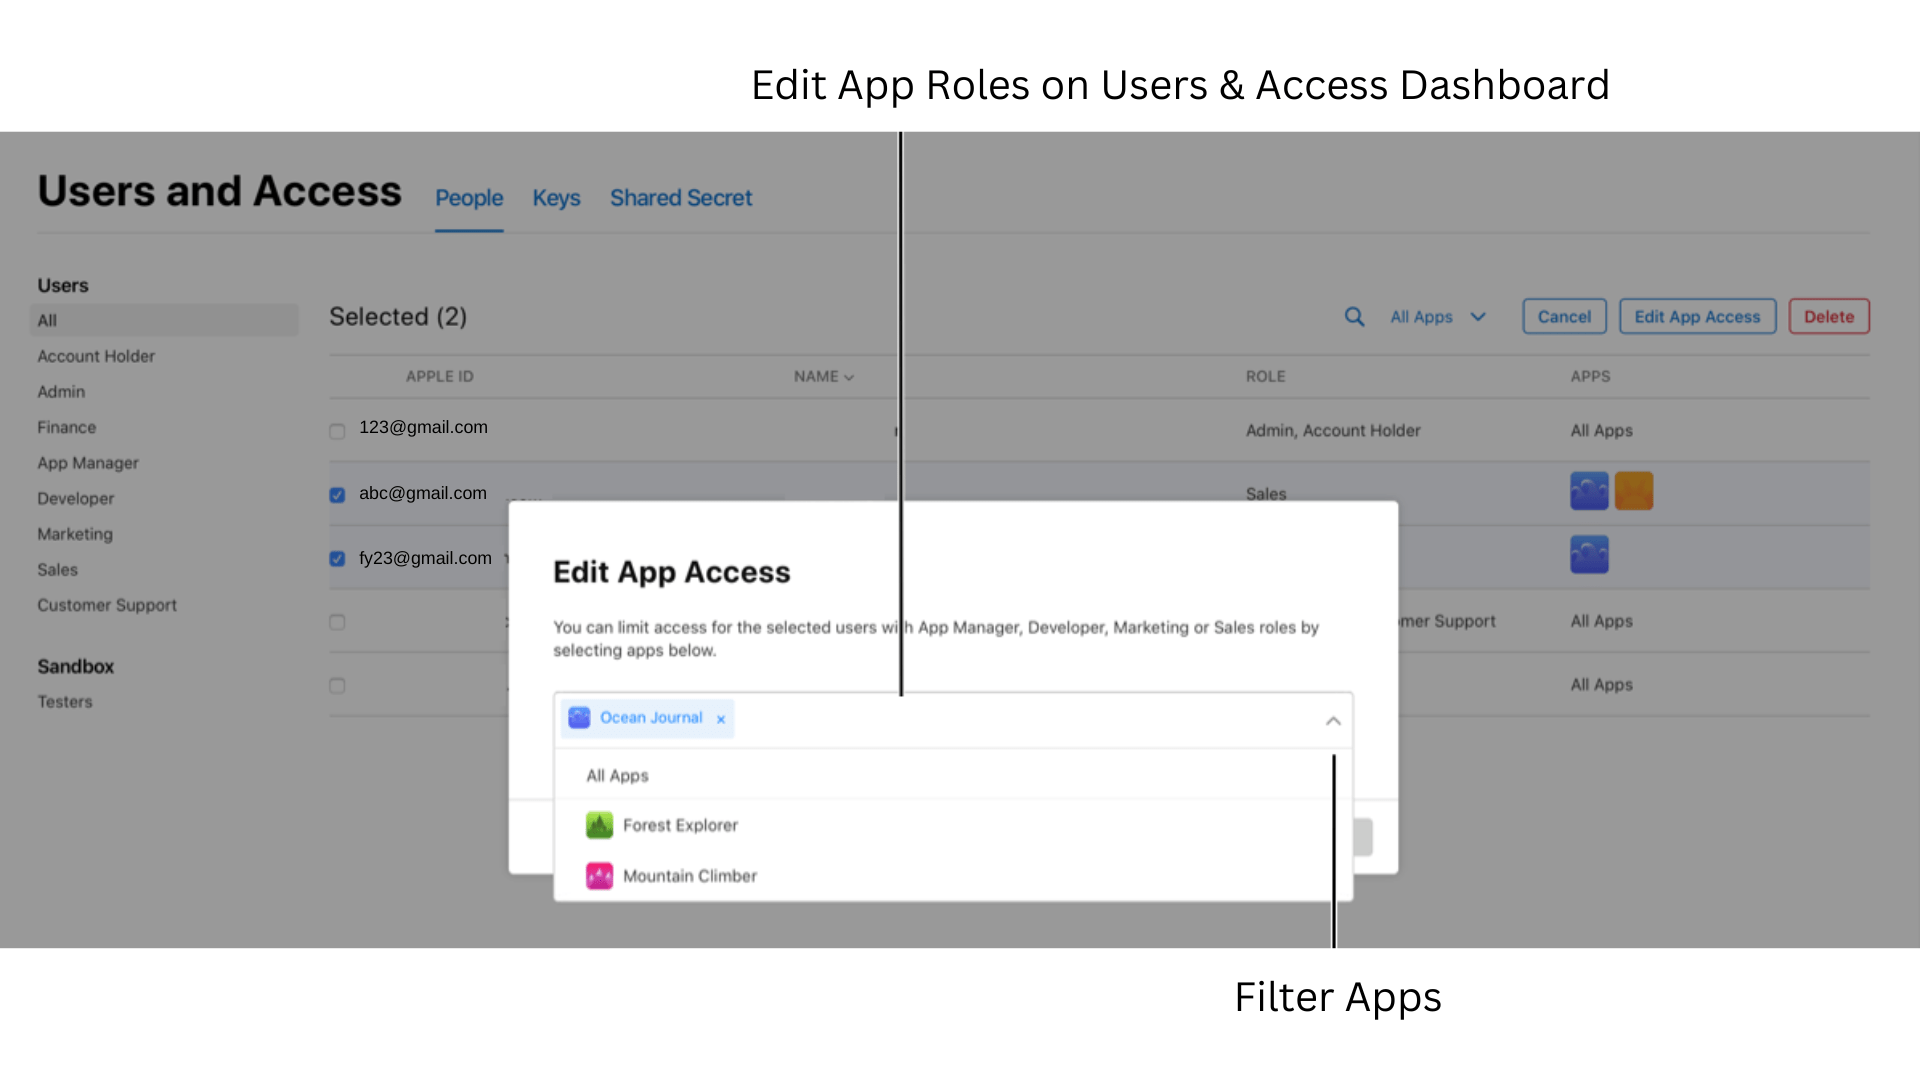Remove the Ocean Journal tag via its x icon
The width and height of the screenshot is (1920, 1080).
point(721,718)
